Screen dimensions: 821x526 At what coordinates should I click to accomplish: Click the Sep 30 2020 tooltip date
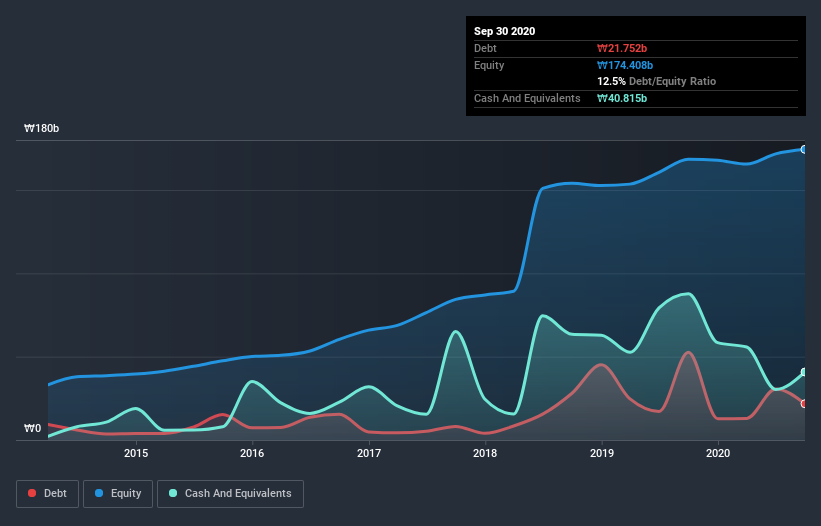tap(504, 31)
